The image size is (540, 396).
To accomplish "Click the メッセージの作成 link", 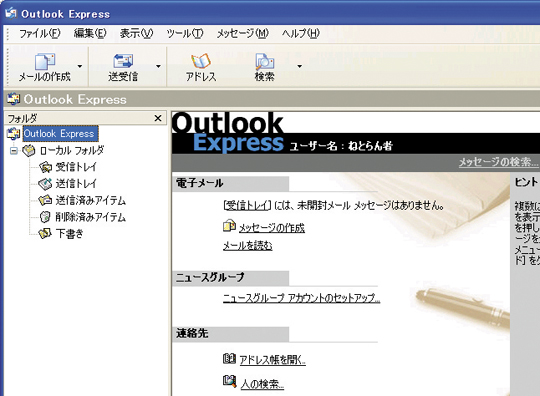I will (x=272, y=228).
